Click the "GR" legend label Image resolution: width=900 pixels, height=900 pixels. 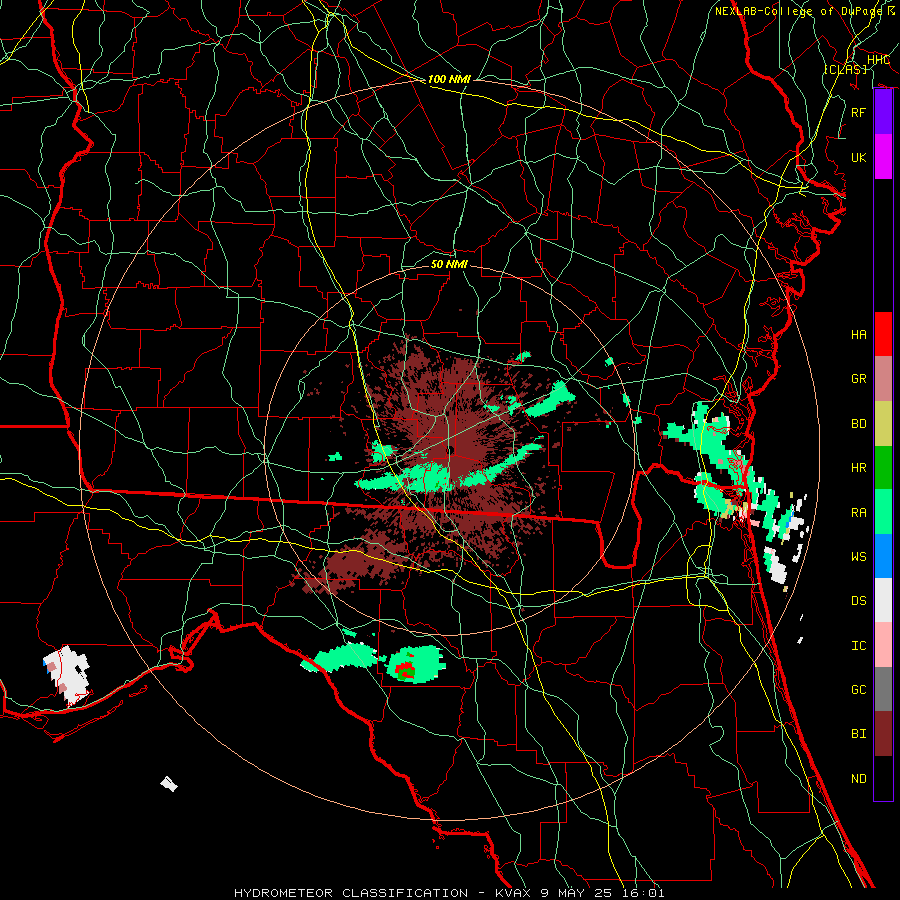tap(858, 379)
